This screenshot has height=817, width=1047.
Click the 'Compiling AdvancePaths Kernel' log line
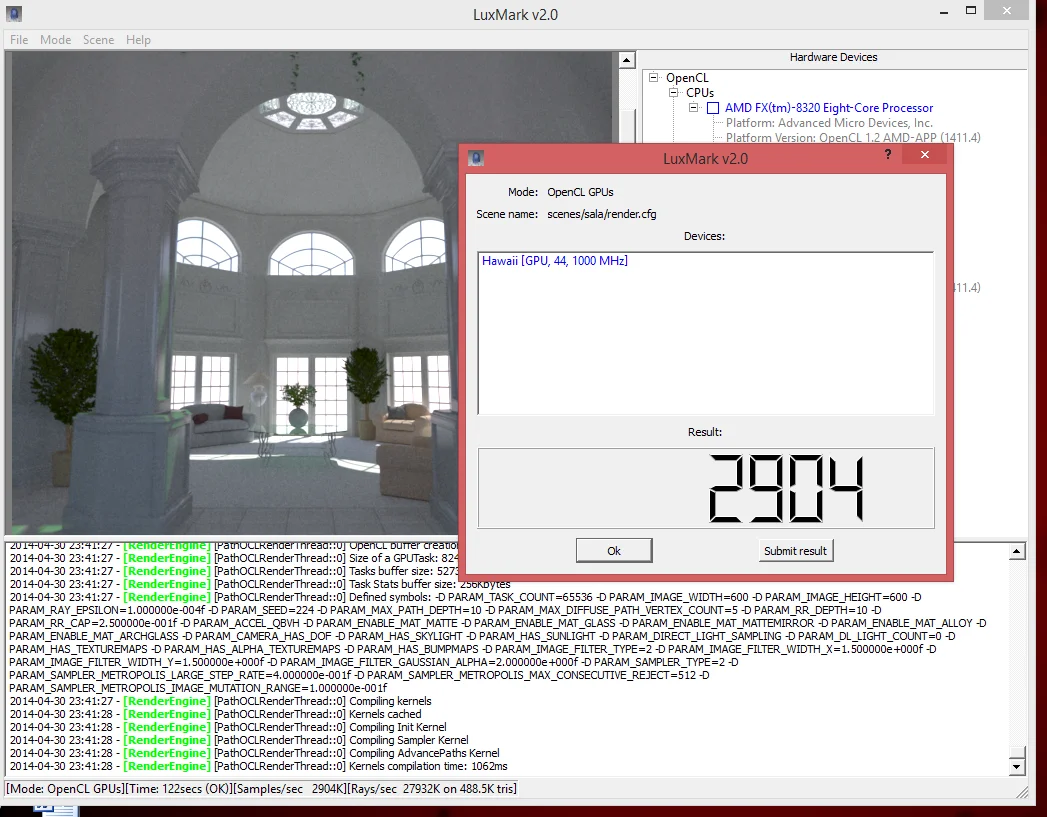pos(254,753)
